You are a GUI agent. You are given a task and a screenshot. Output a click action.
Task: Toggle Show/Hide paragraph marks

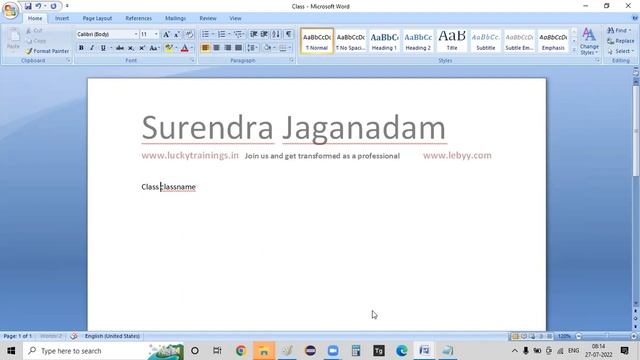(x=288, y=34)
